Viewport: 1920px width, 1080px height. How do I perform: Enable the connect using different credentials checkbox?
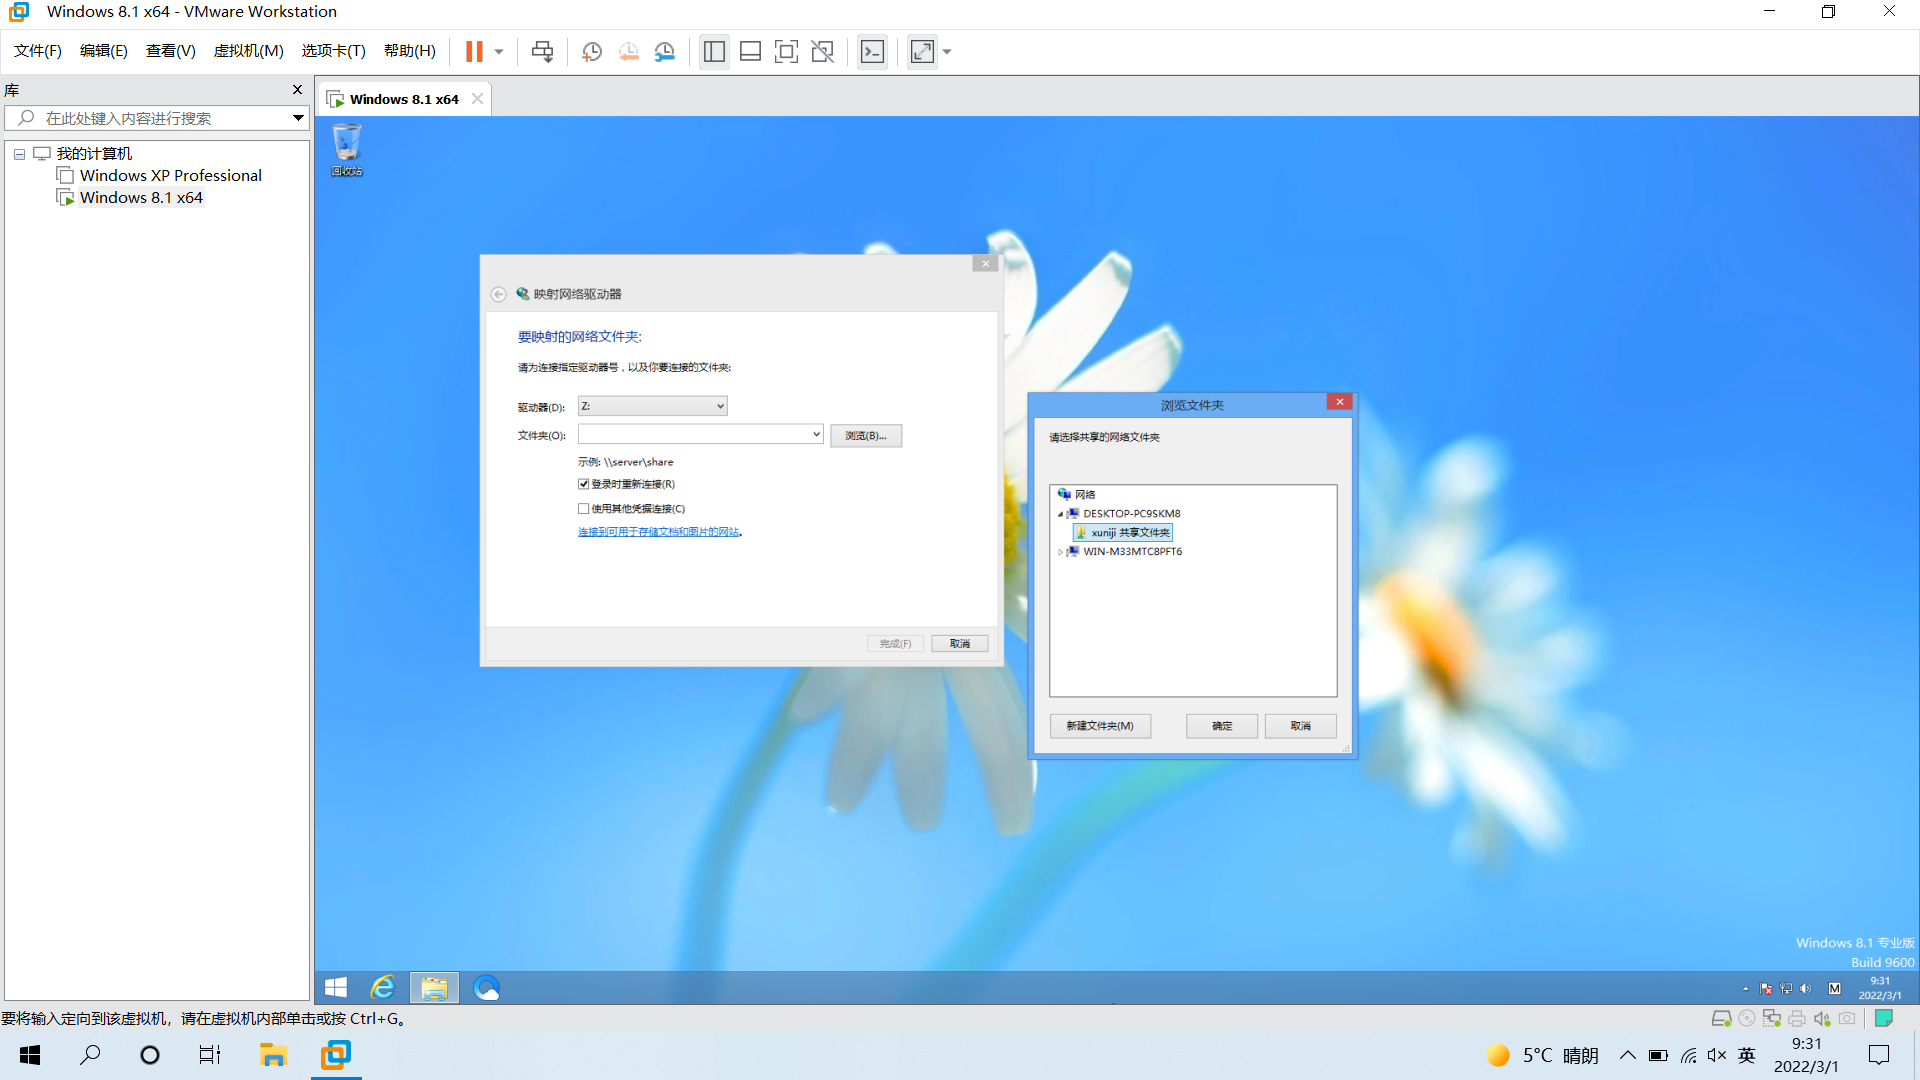[584, 509]
